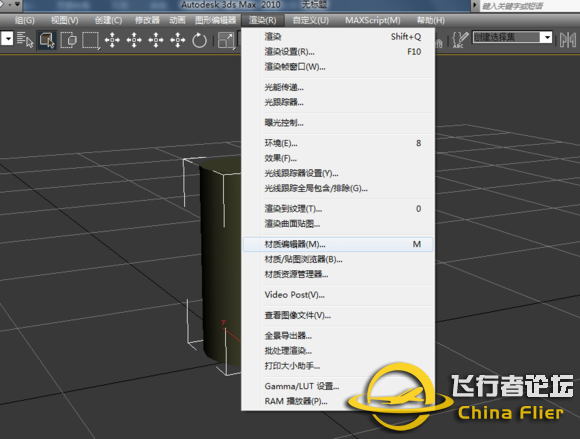Select 渲染帧窗口(W)... entry
Screen dimensions: 580x439
(x=338, y=67)
